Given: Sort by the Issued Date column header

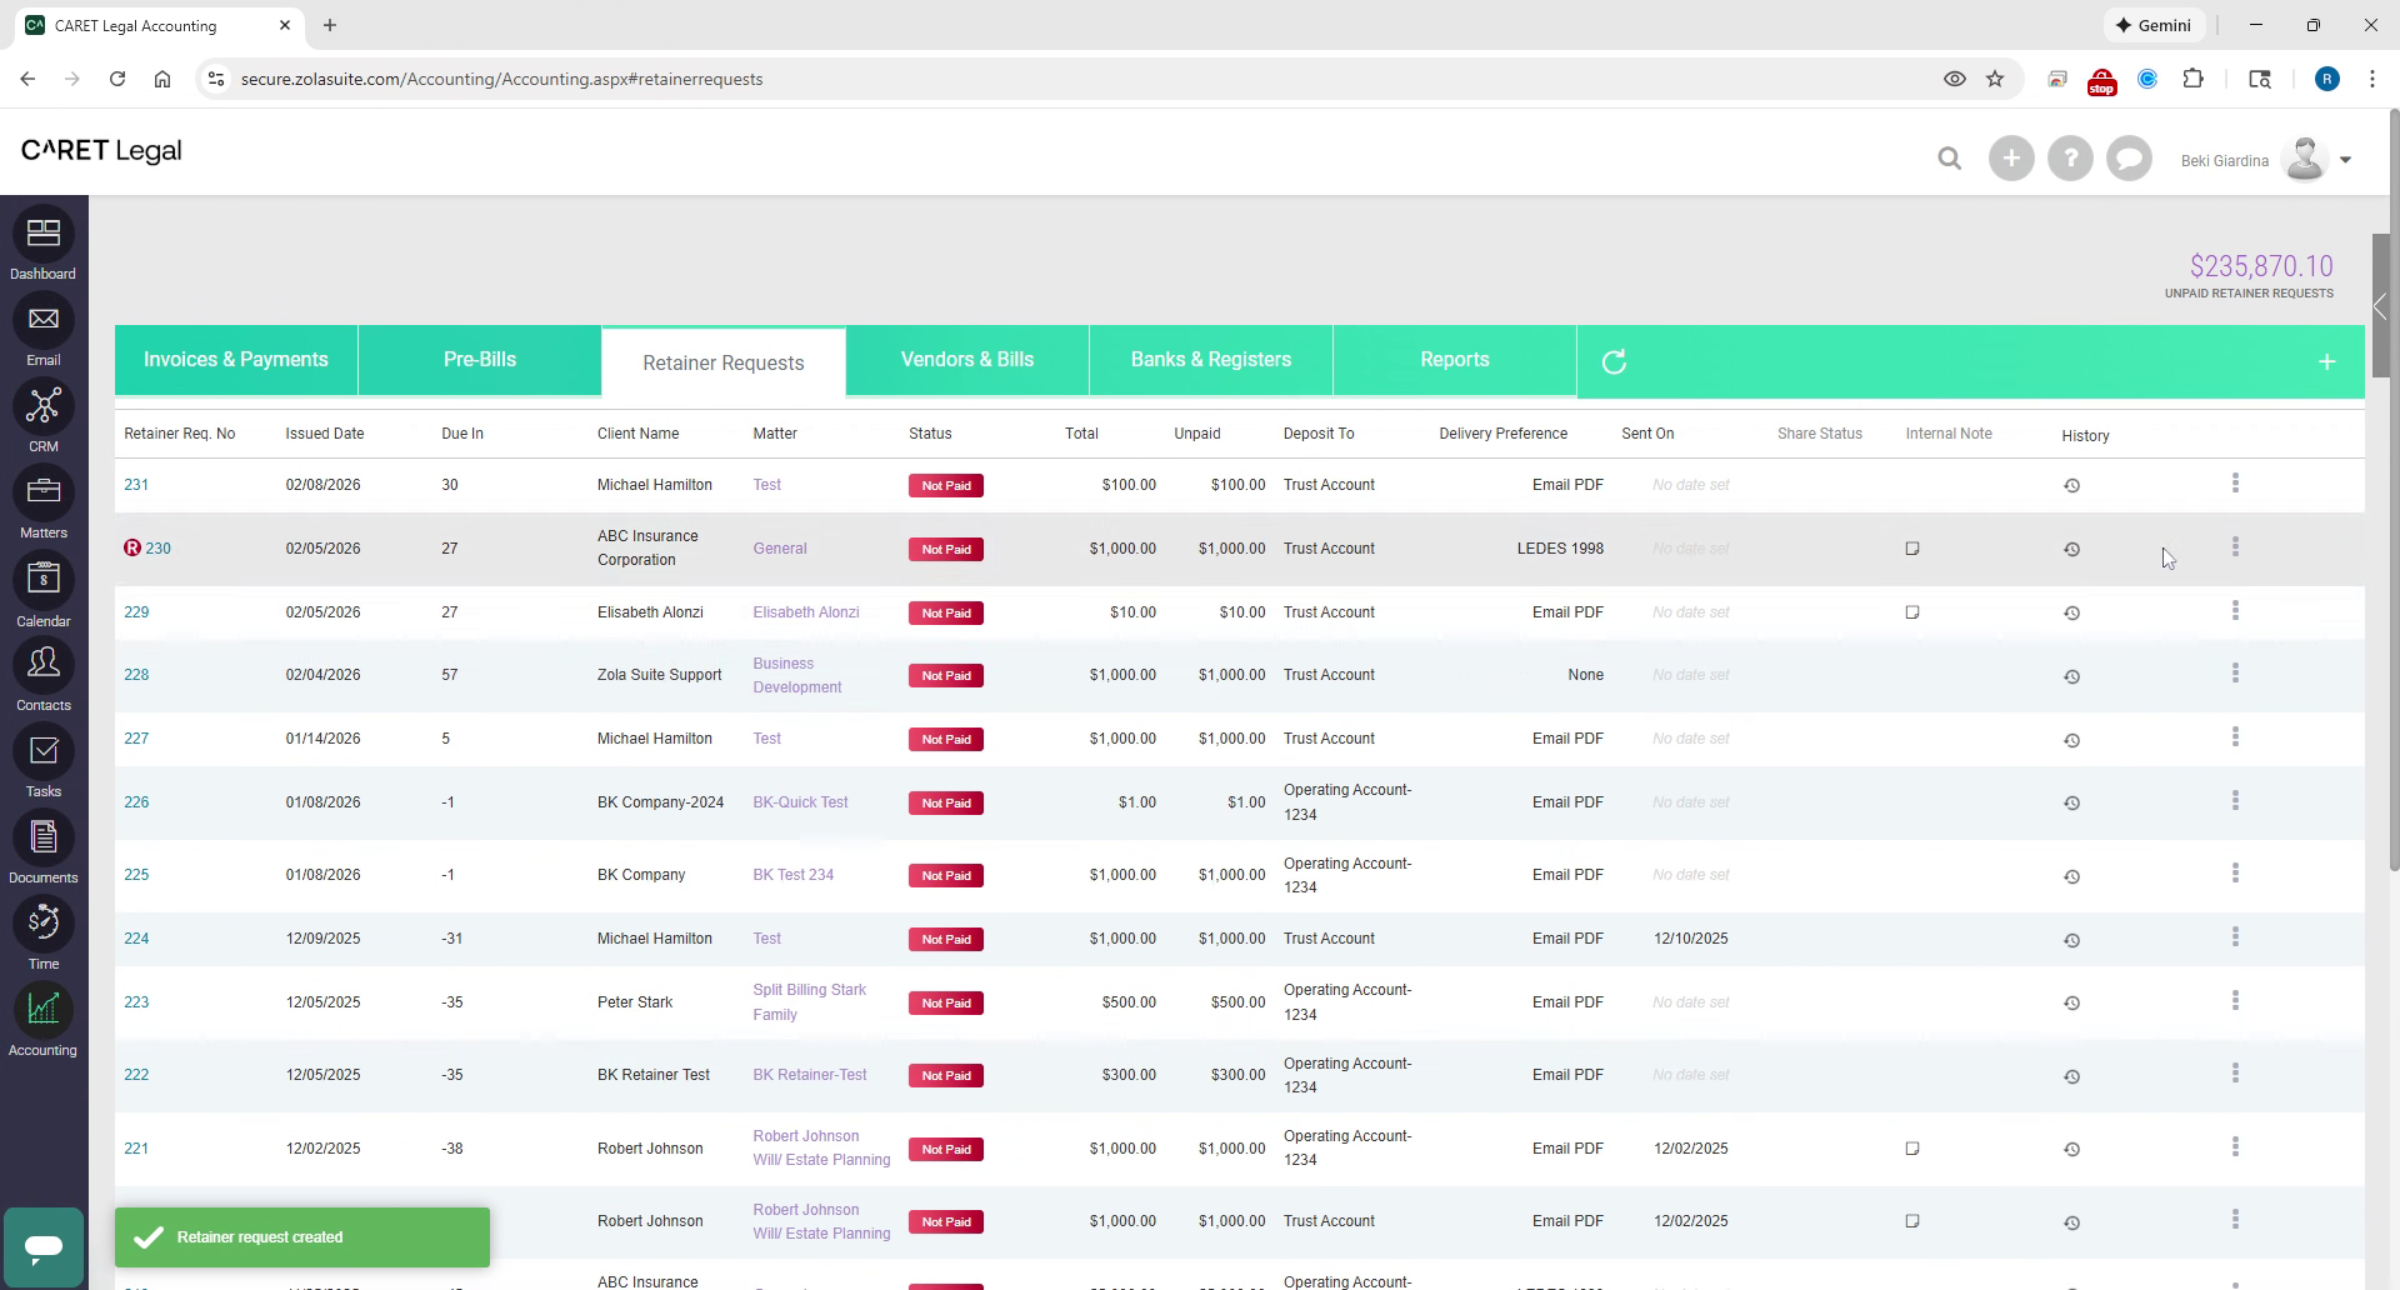Looking at the screenshot, I should click(x=324, y=434).
